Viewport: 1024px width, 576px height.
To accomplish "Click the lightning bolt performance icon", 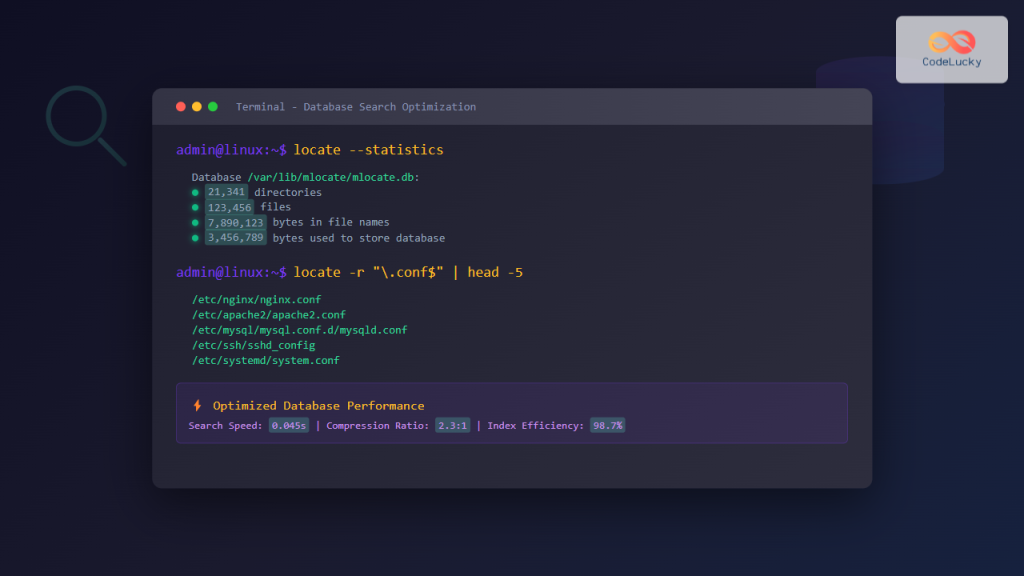I will pos(197,405).
